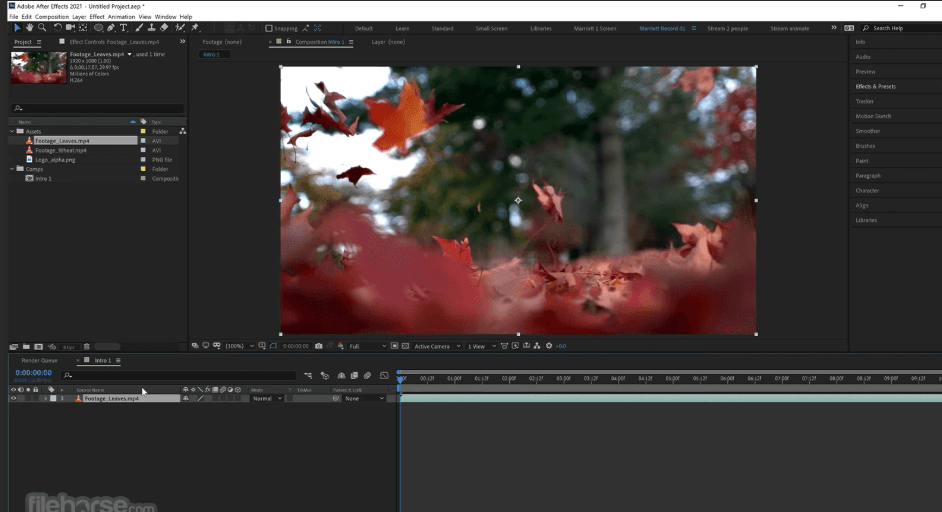Select the Hand tool
The width and height of the screenshot is (942, 512).
click(x=29, y=28)
